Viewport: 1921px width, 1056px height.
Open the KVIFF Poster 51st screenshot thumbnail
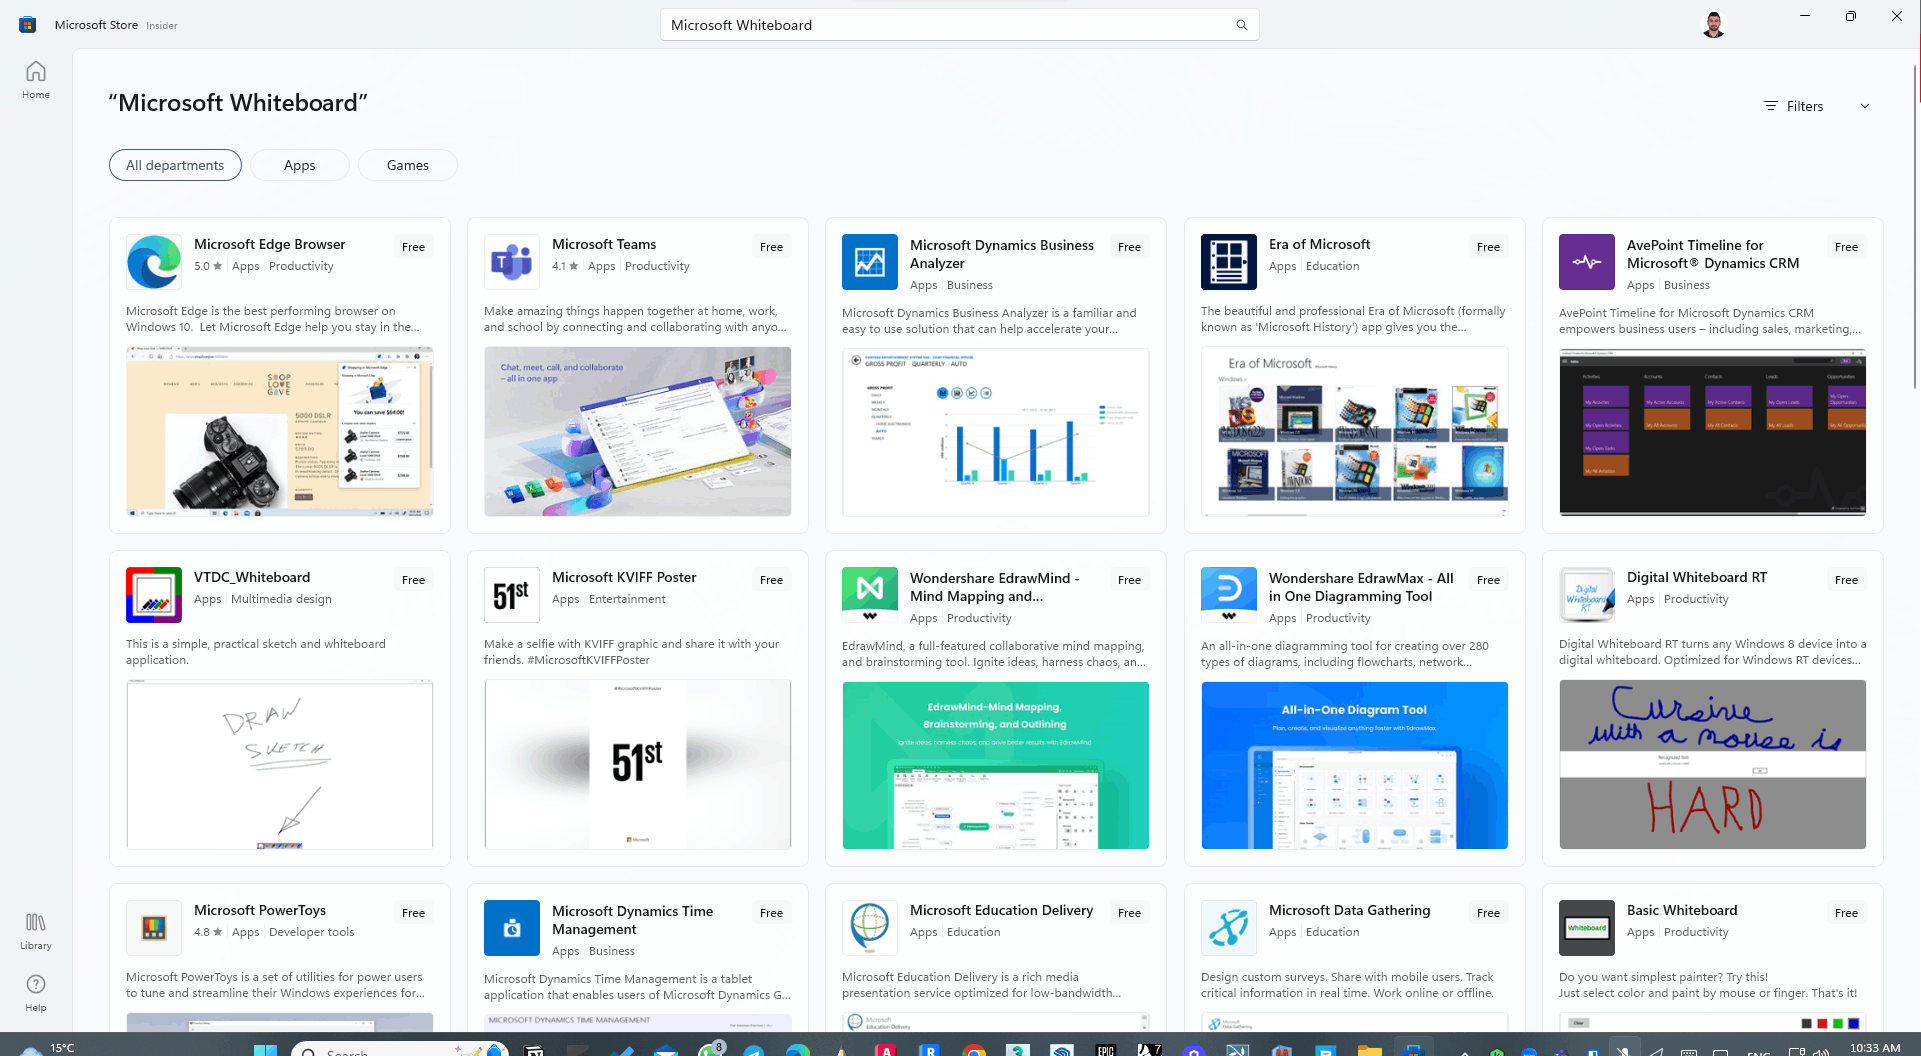click(638, 765)
